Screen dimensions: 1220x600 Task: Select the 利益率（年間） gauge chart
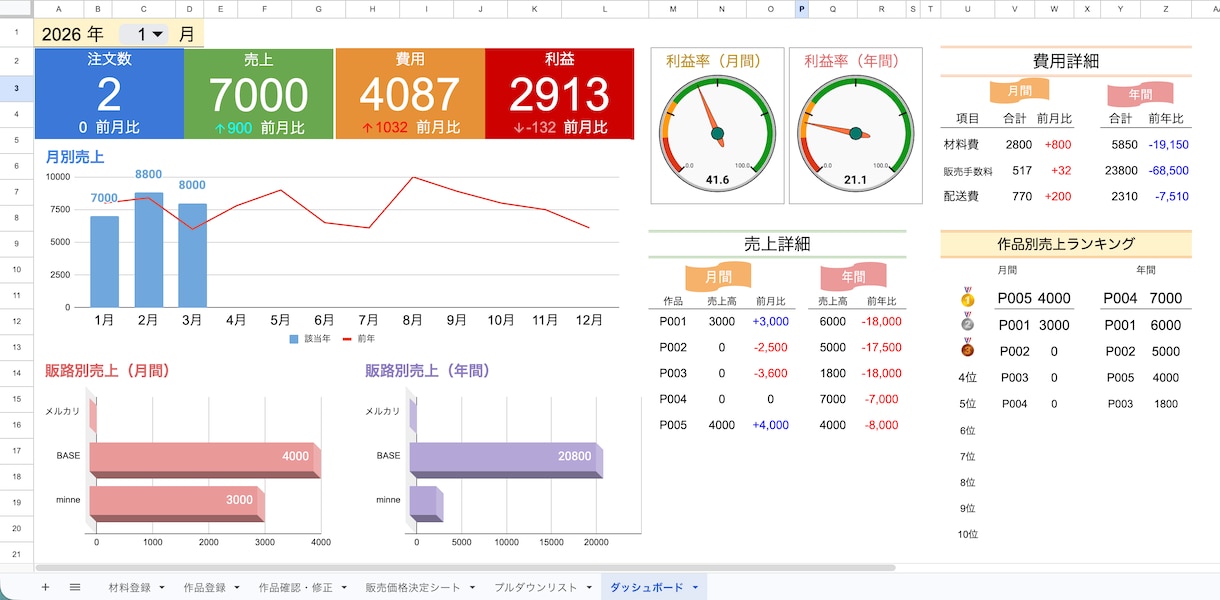click(856, 125)
